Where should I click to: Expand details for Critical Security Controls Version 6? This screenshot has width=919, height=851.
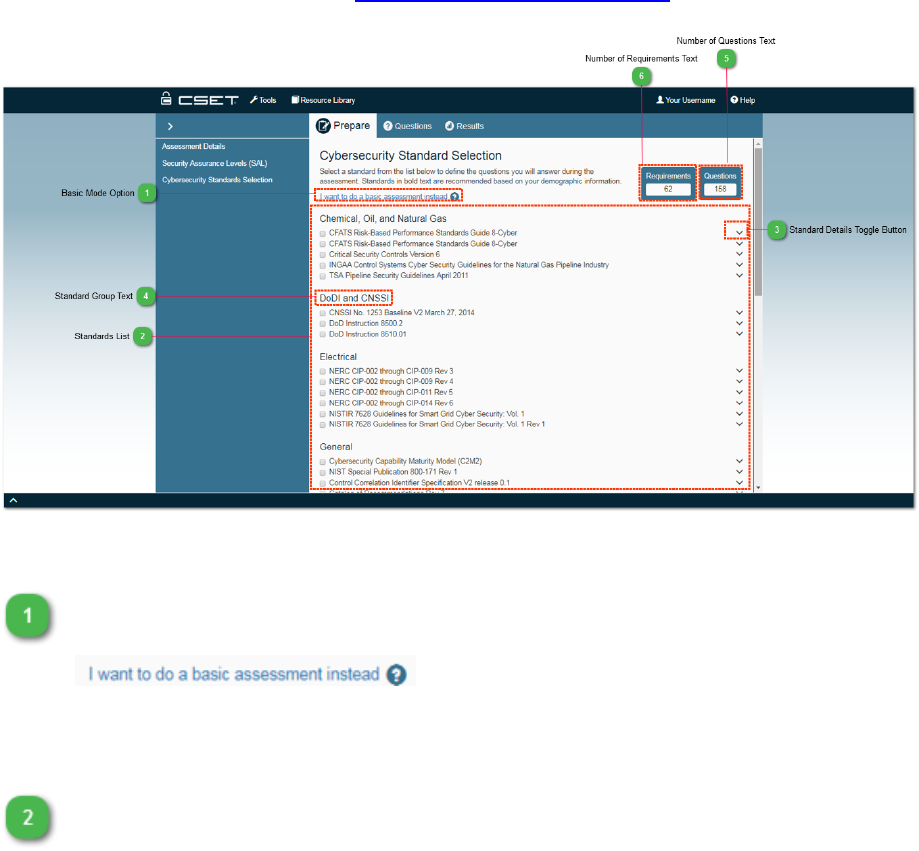pos(740,254)
